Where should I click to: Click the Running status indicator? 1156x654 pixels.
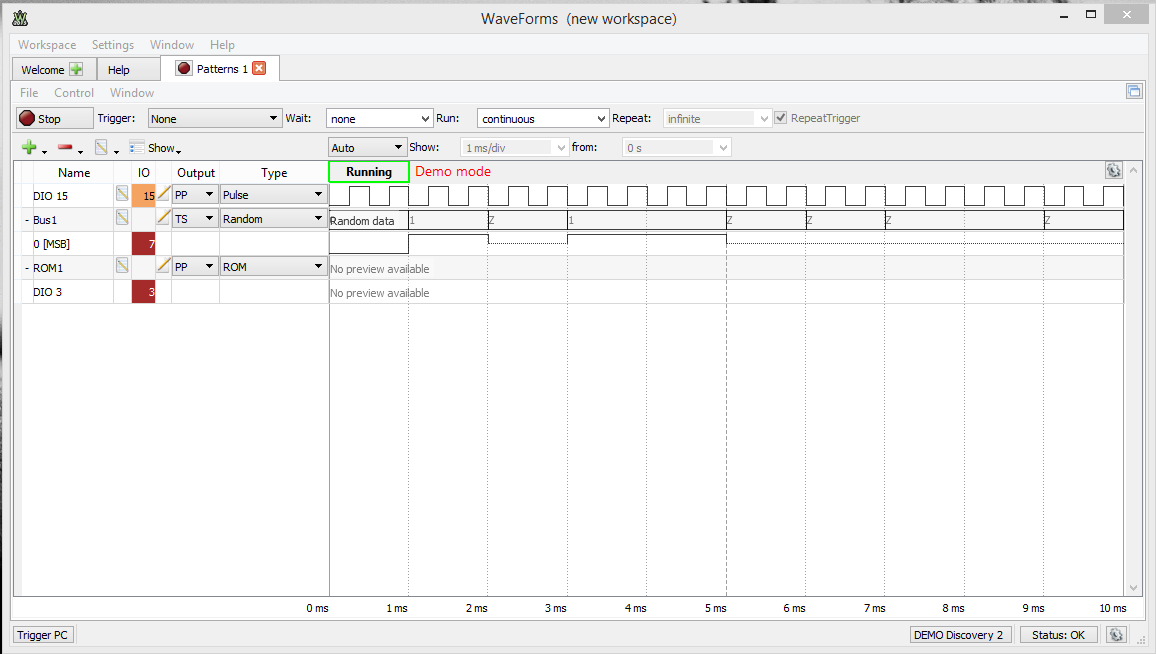point(369,172)
